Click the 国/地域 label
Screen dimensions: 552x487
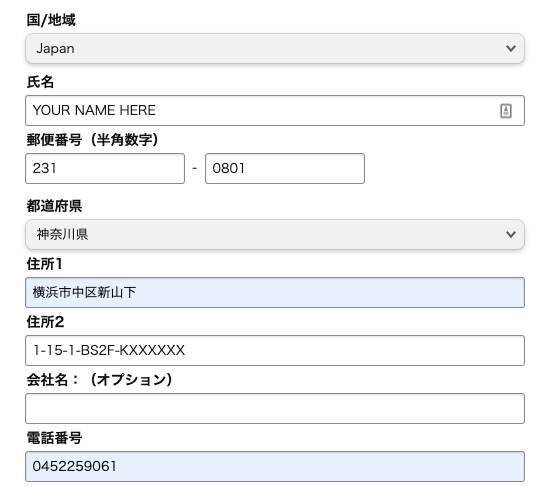pos(51,20)
